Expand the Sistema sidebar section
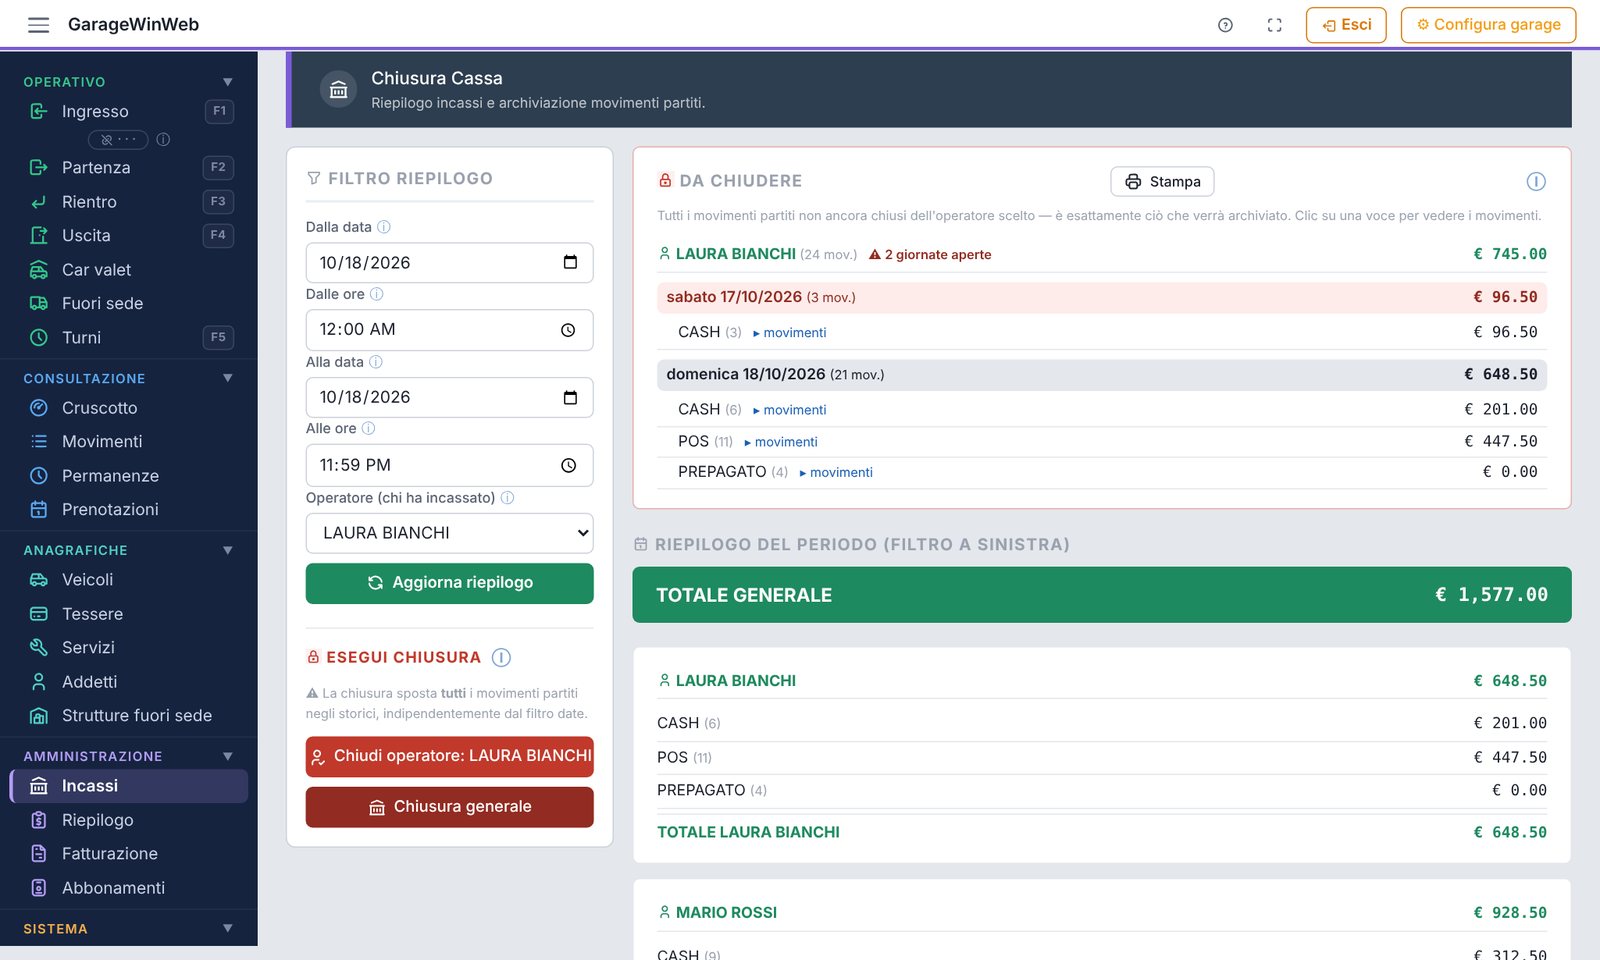The height and width of the screenshot is (960, 1600). click(228, 928)
